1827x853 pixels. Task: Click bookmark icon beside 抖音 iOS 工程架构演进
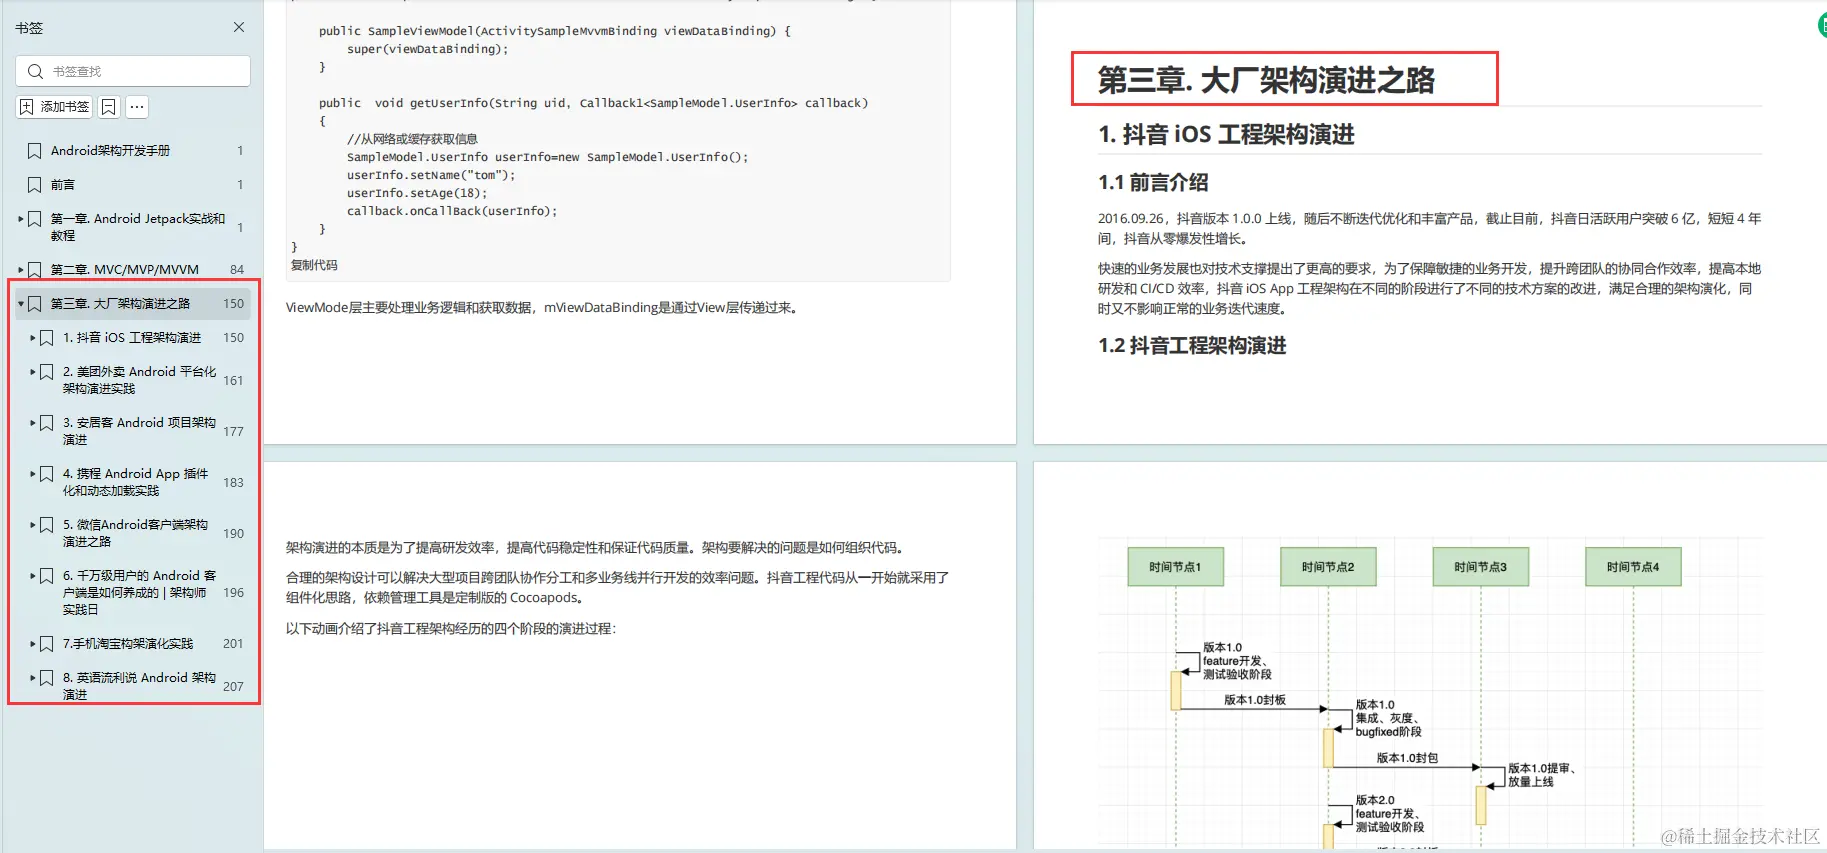(x=46, y=337)
